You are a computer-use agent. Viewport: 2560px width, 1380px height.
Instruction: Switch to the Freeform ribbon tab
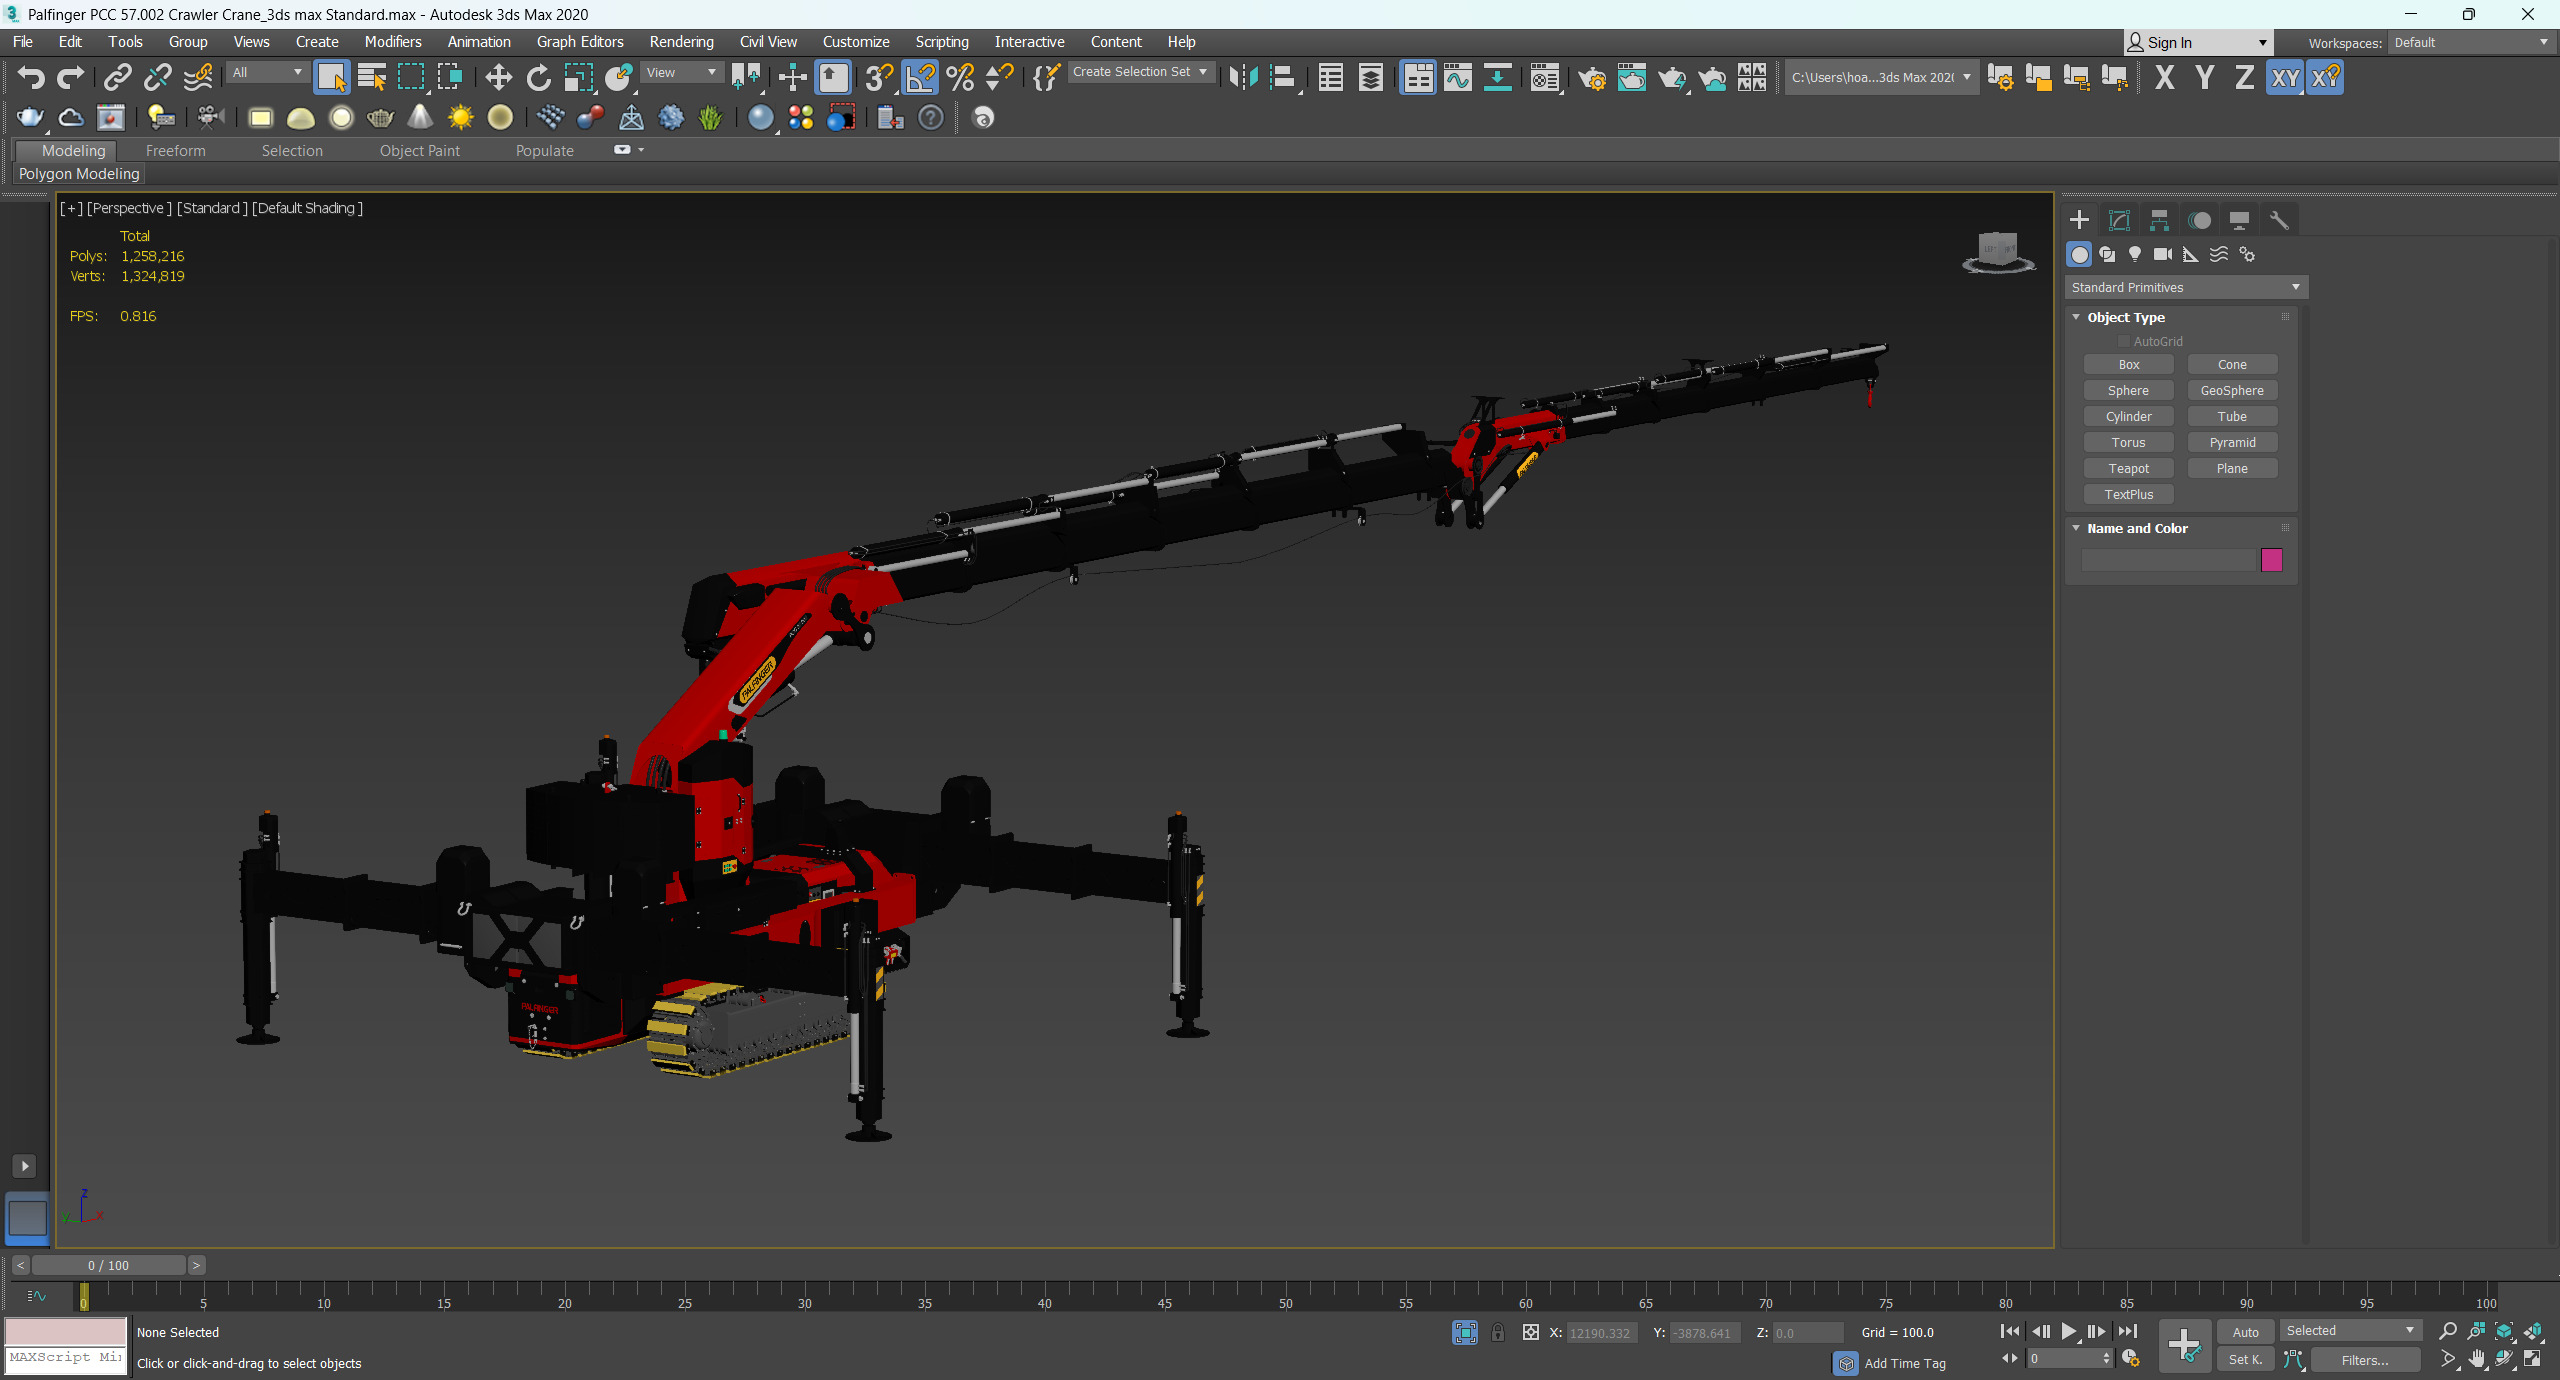point(175,150)
